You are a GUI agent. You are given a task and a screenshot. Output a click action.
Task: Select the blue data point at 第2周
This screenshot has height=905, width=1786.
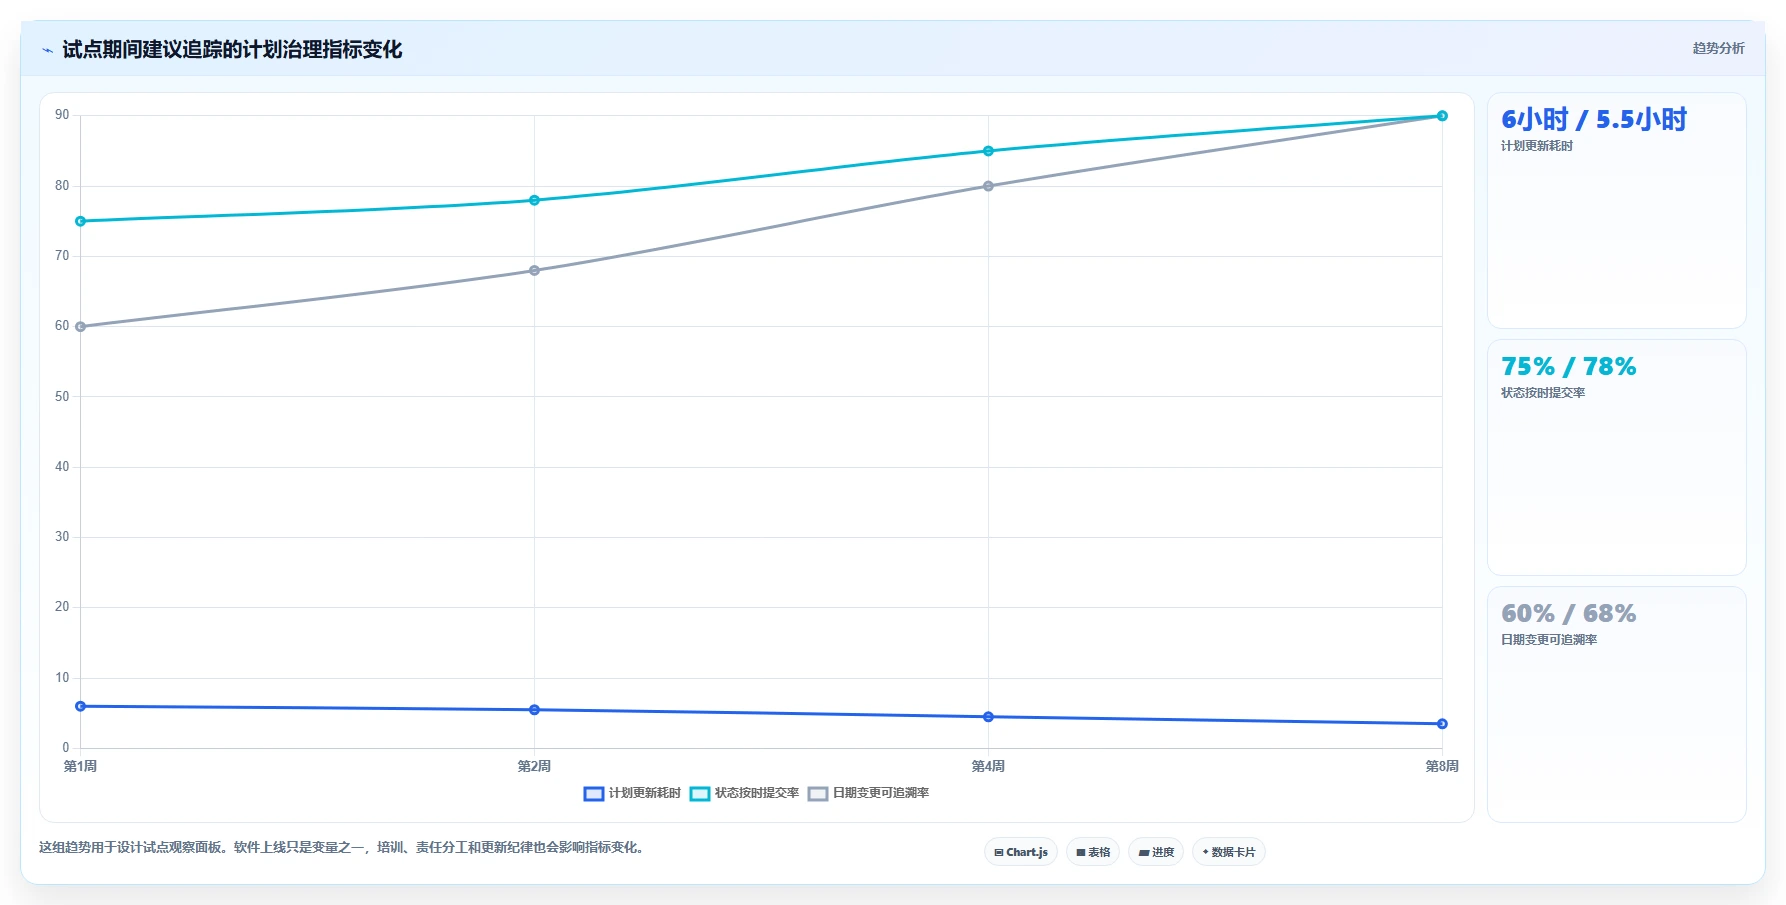[534, 710]
